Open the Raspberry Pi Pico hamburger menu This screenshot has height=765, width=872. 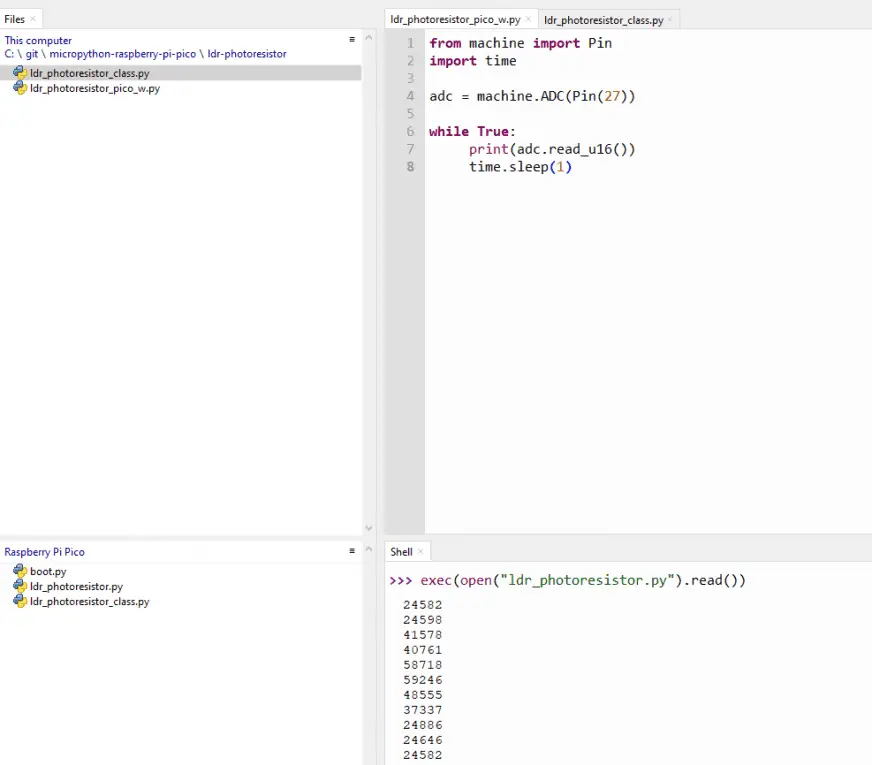point(352,551)
